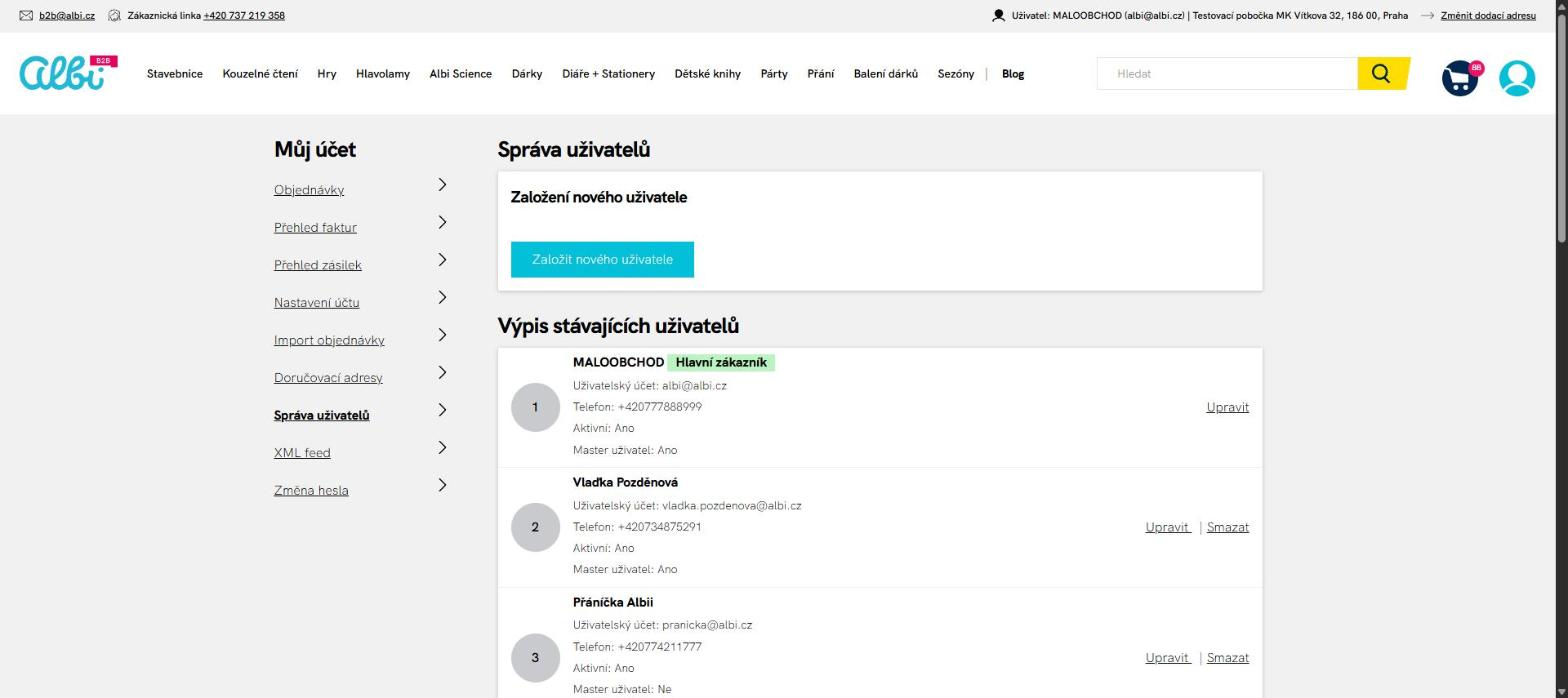Open the Balení dárků menu category
1568x698 pixels.
886,74
